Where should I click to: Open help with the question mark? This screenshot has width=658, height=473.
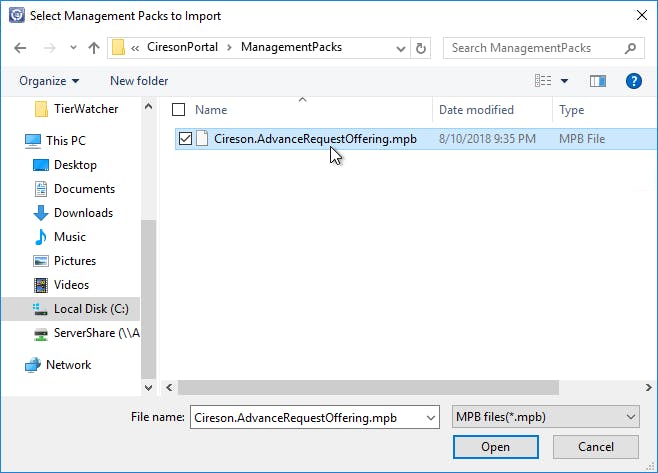click(x=633, y=81)
